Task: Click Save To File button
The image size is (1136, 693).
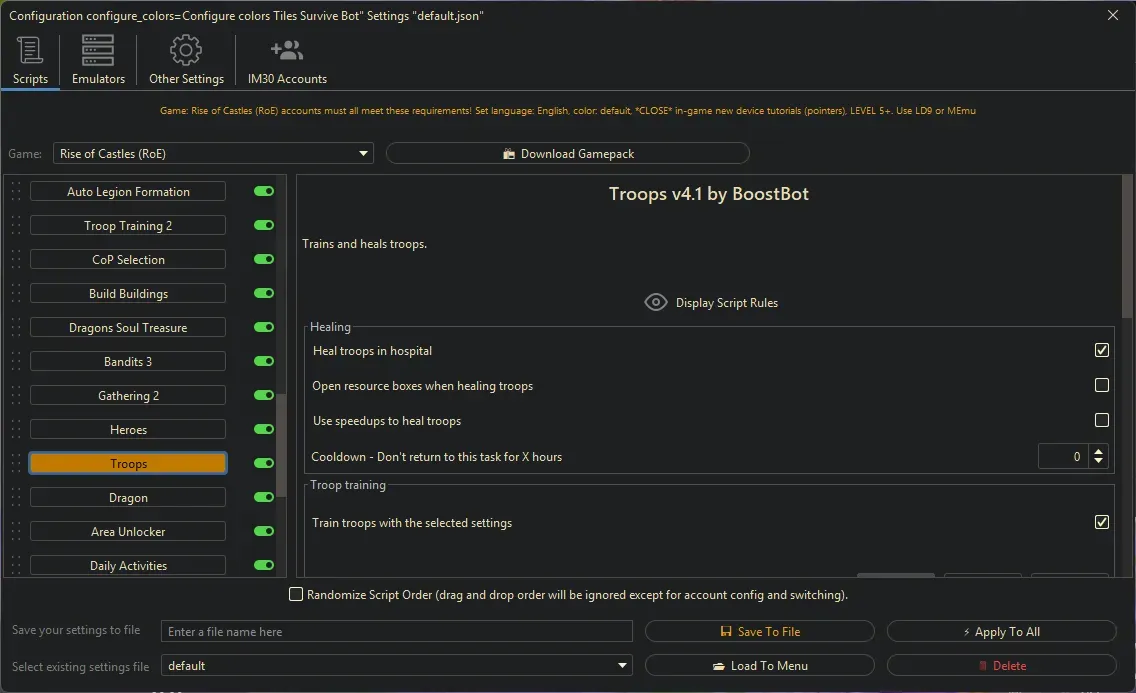Action: point(759,631)
